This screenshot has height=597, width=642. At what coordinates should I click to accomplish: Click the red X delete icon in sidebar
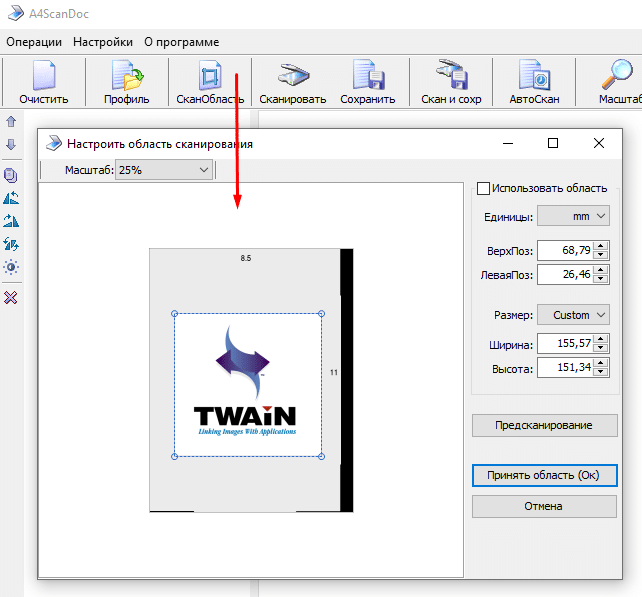pyautogui.click(x=11, y=297)
